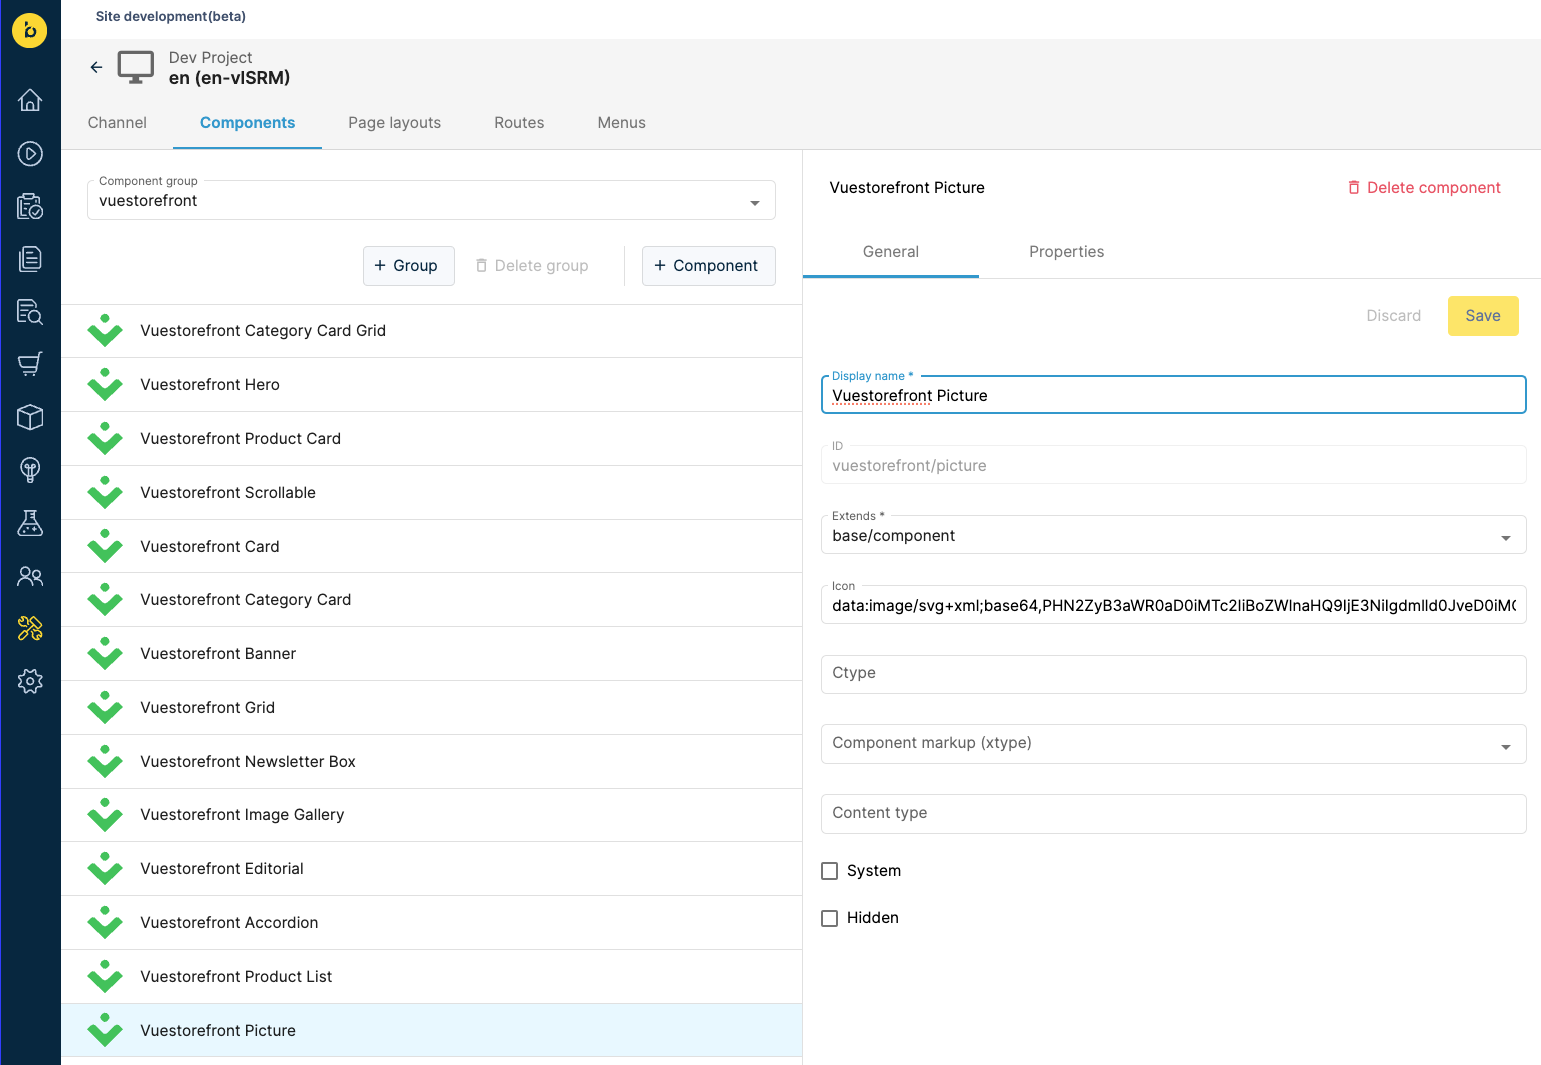Open the Properties tab

coord(1066,252)
